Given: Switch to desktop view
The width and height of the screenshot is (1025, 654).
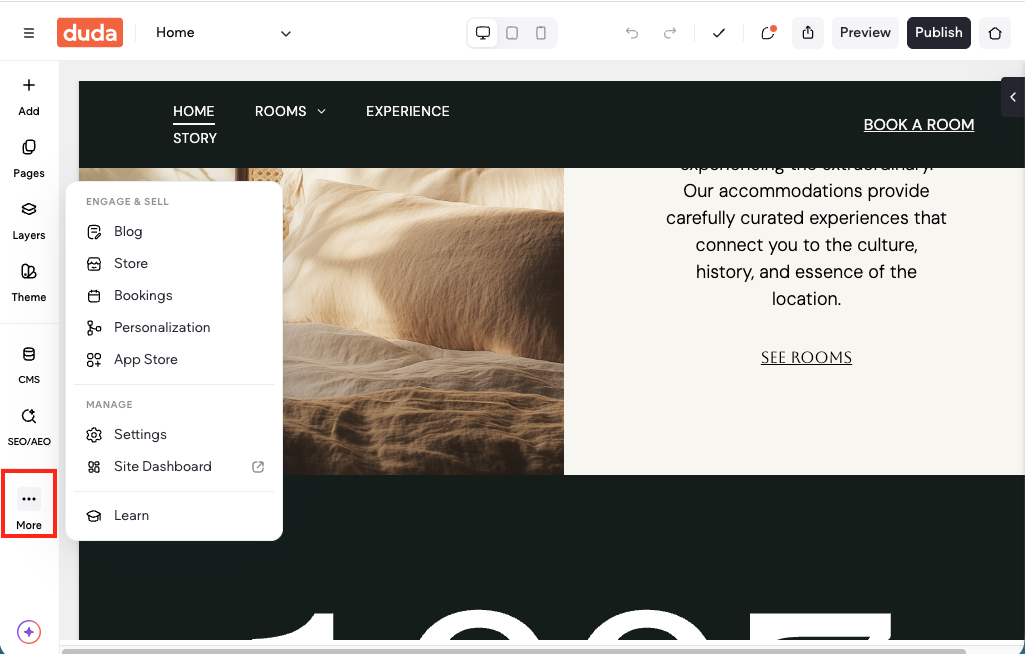Looking at the screenshot, I should coord(483,33).
